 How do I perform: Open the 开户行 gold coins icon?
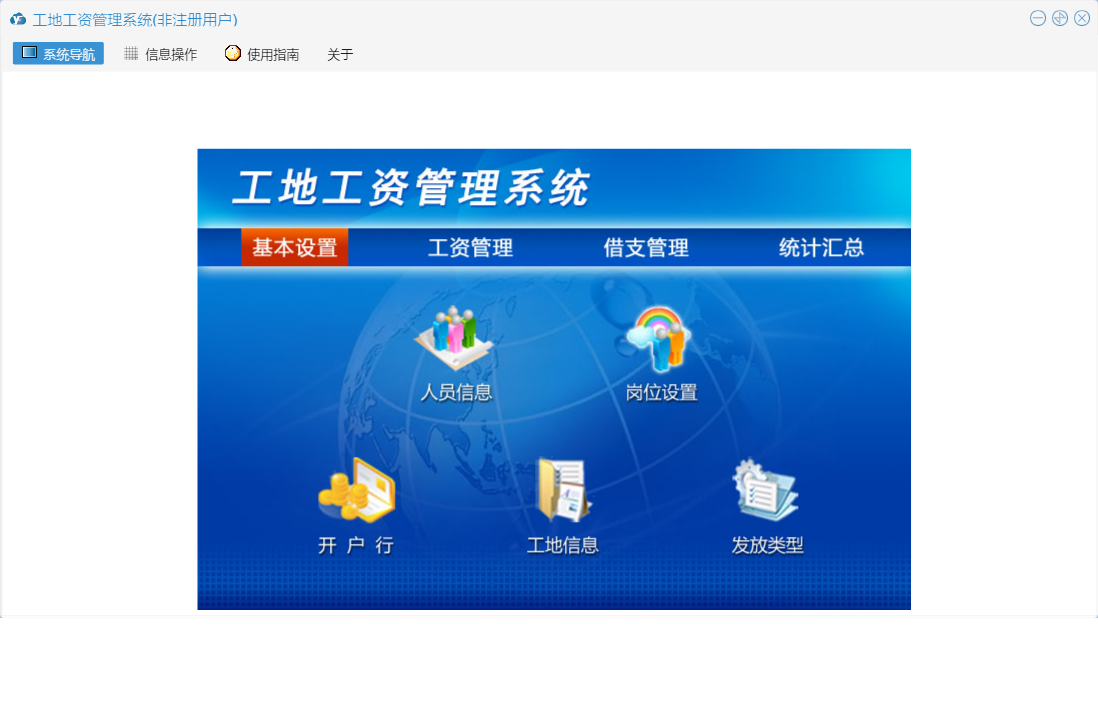tap(356, 490)
